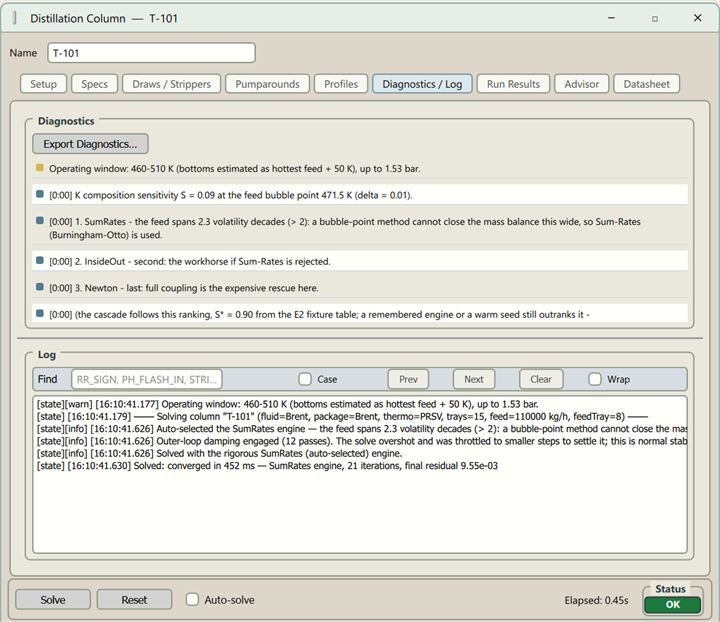Image resolution: width=720 pixels, height=622 pixels.
Task: Click the blue marker beside cascade ranking entry
Action: (39, 314)
